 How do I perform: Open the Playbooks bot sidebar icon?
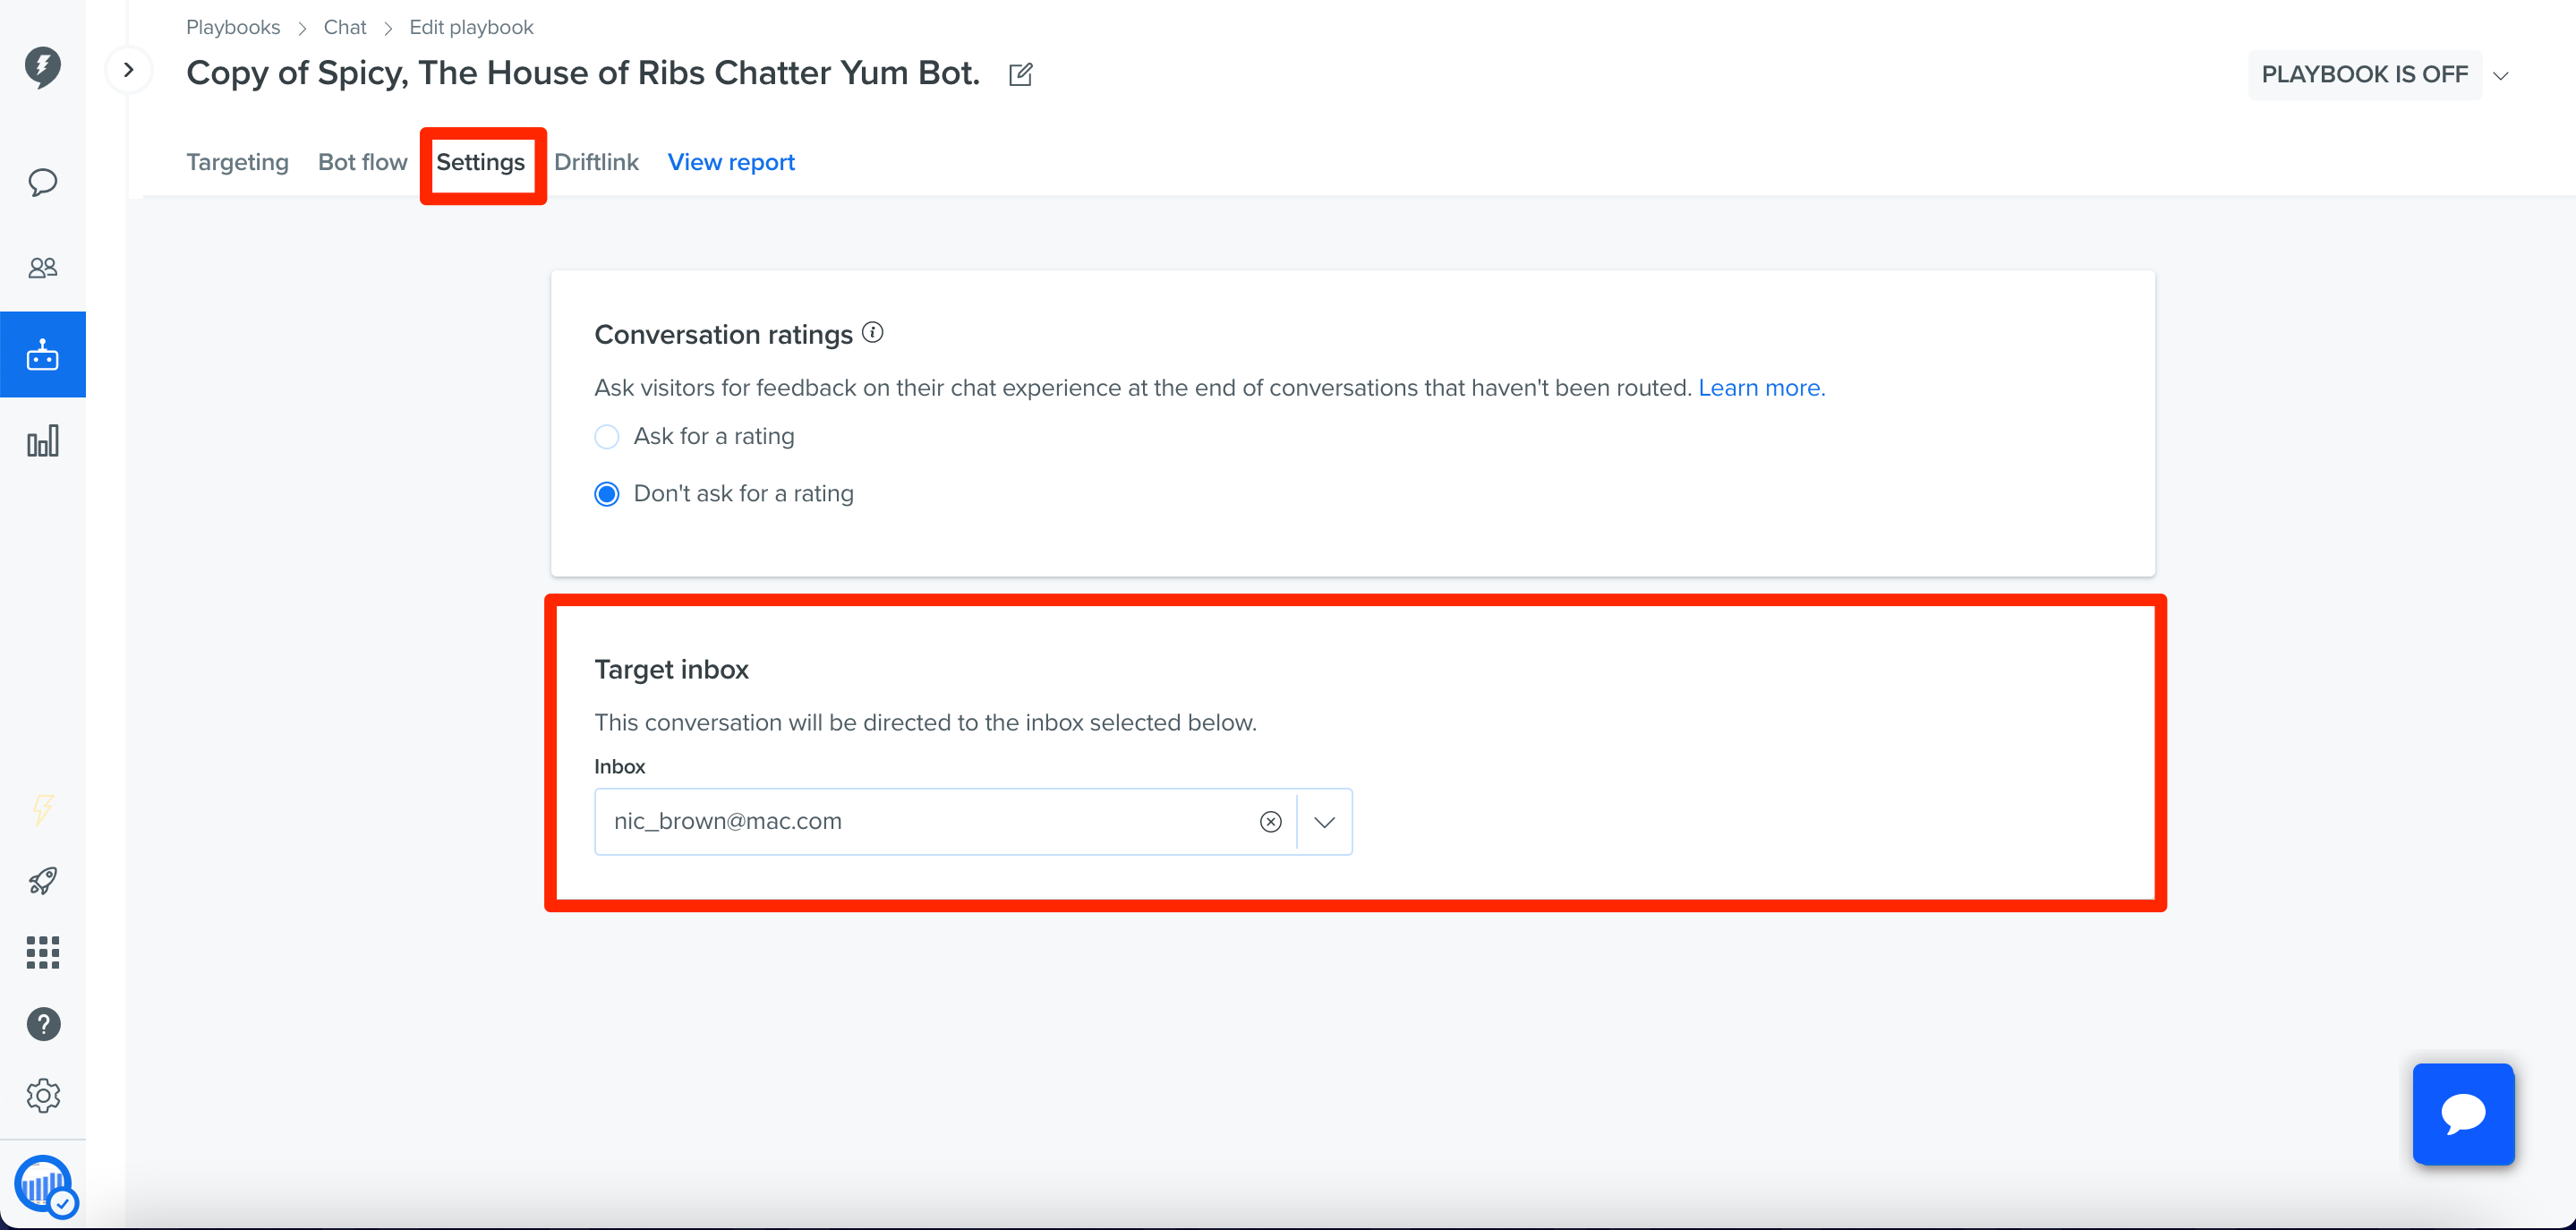pyautogui.click(x=42, y=355)
